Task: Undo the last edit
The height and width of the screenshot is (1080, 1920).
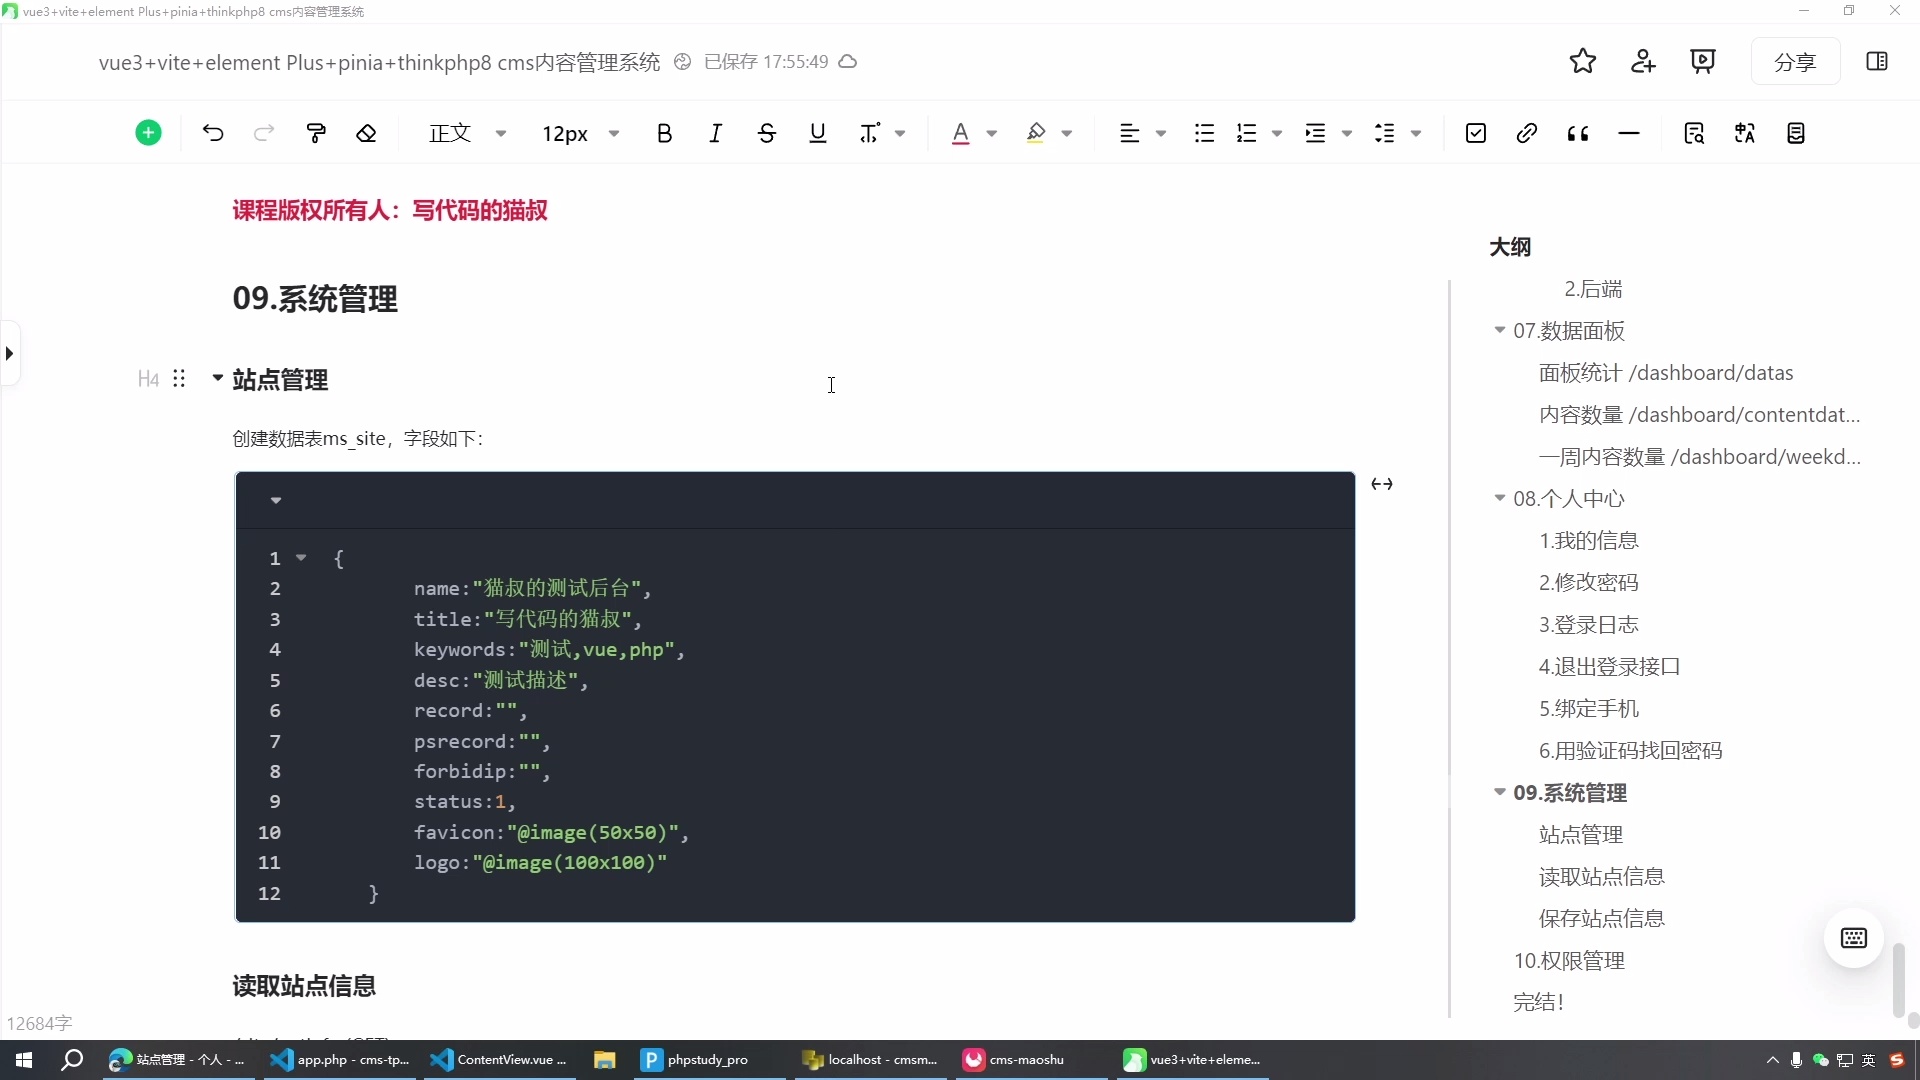Action: pyautogui.click(x=213, y=133)
